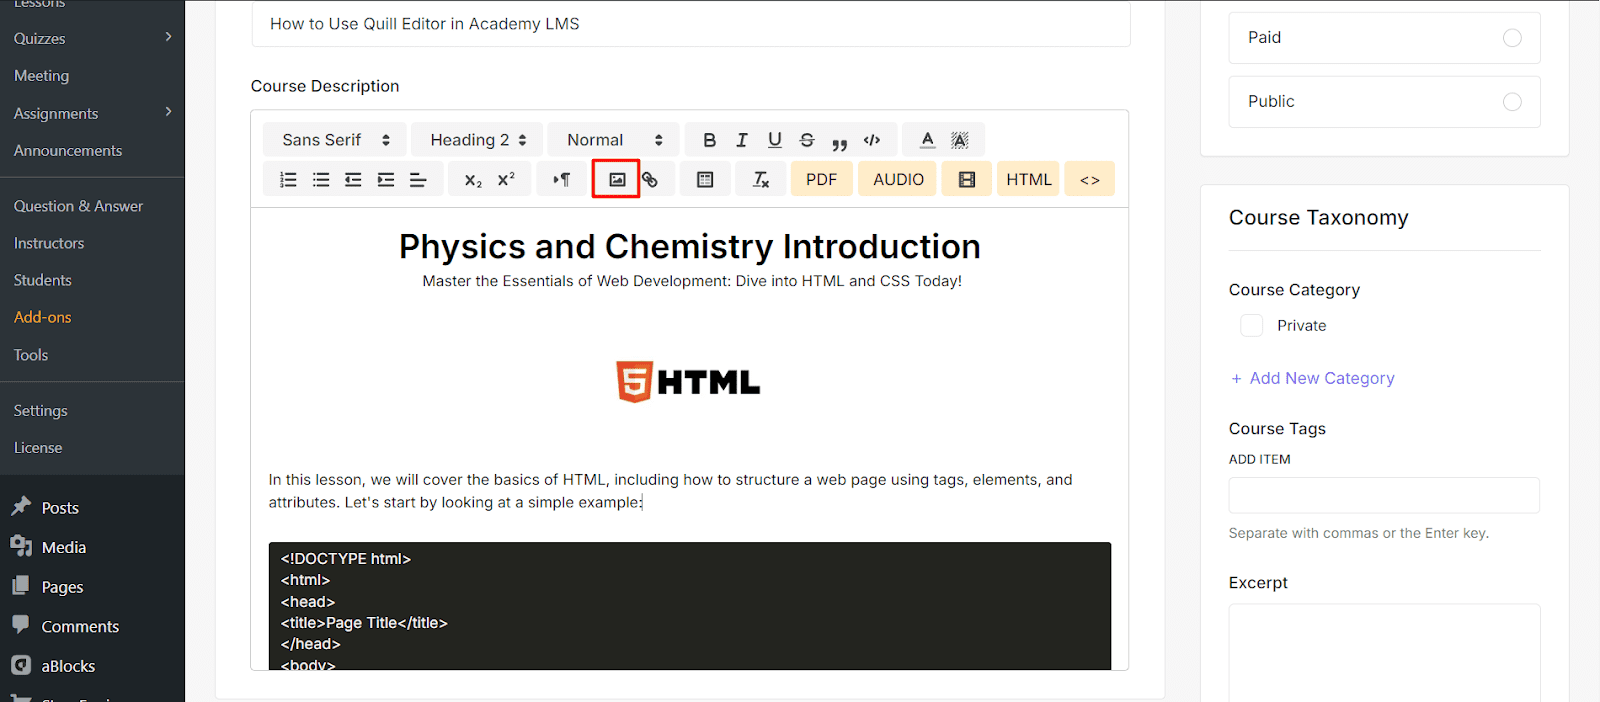Image resolution: width=1600 pixels, height=702 pixels.
Task: Click the Add New Category link
Action: pyautogui.click(x=1312, y=378)
